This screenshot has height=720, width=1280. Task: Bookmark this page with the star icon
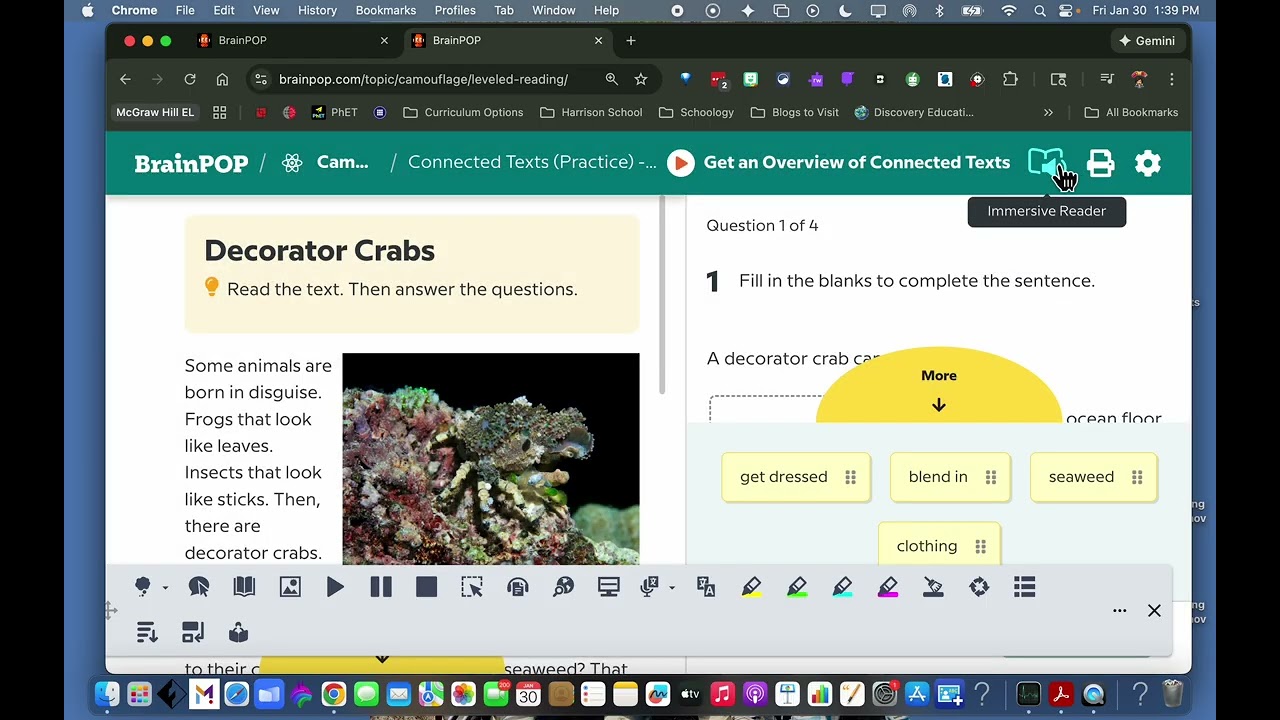(641, 79)
